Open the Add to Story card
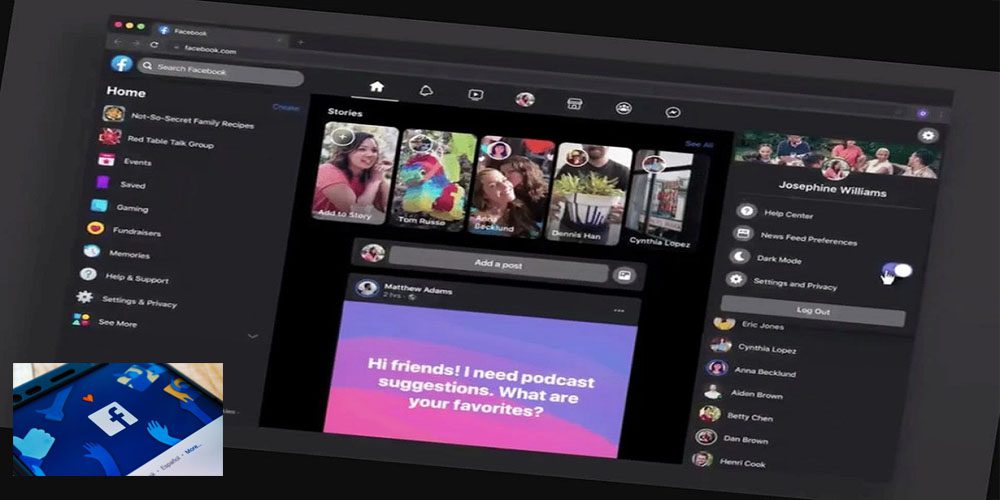The height and width of the screenshot is (500, 1000). pos(353,173)
